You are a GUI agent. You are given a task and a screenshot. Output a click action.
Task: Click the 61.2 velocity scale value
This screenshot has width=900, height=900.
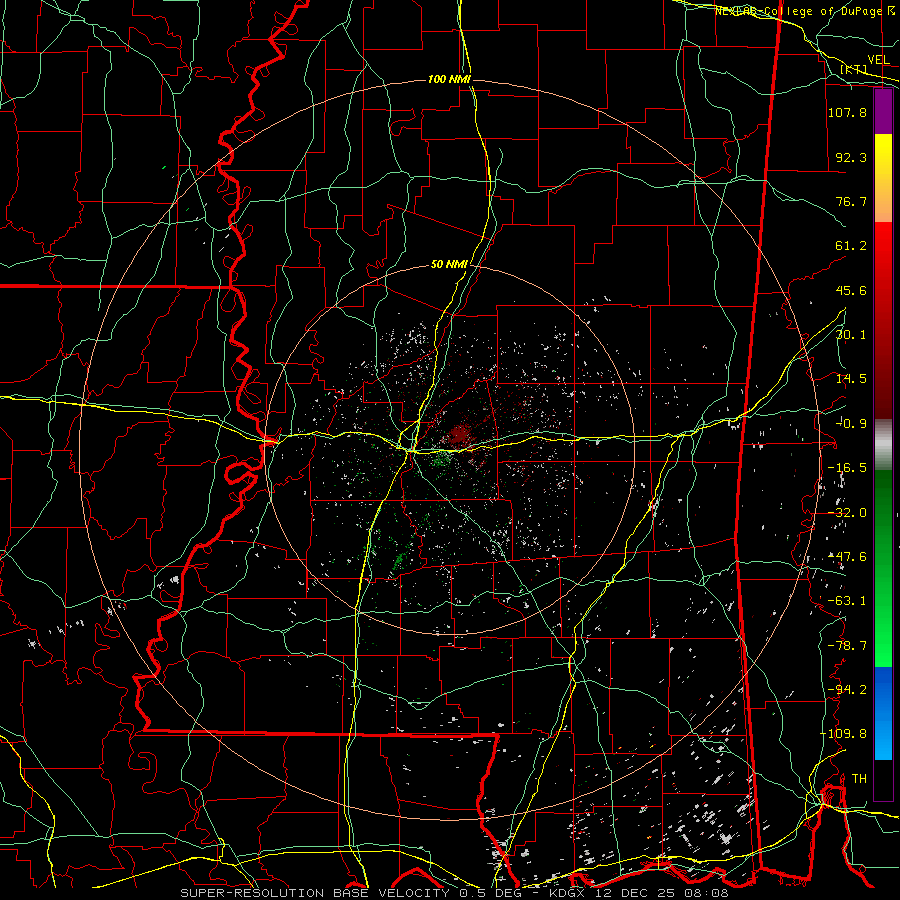pos(851,246)
